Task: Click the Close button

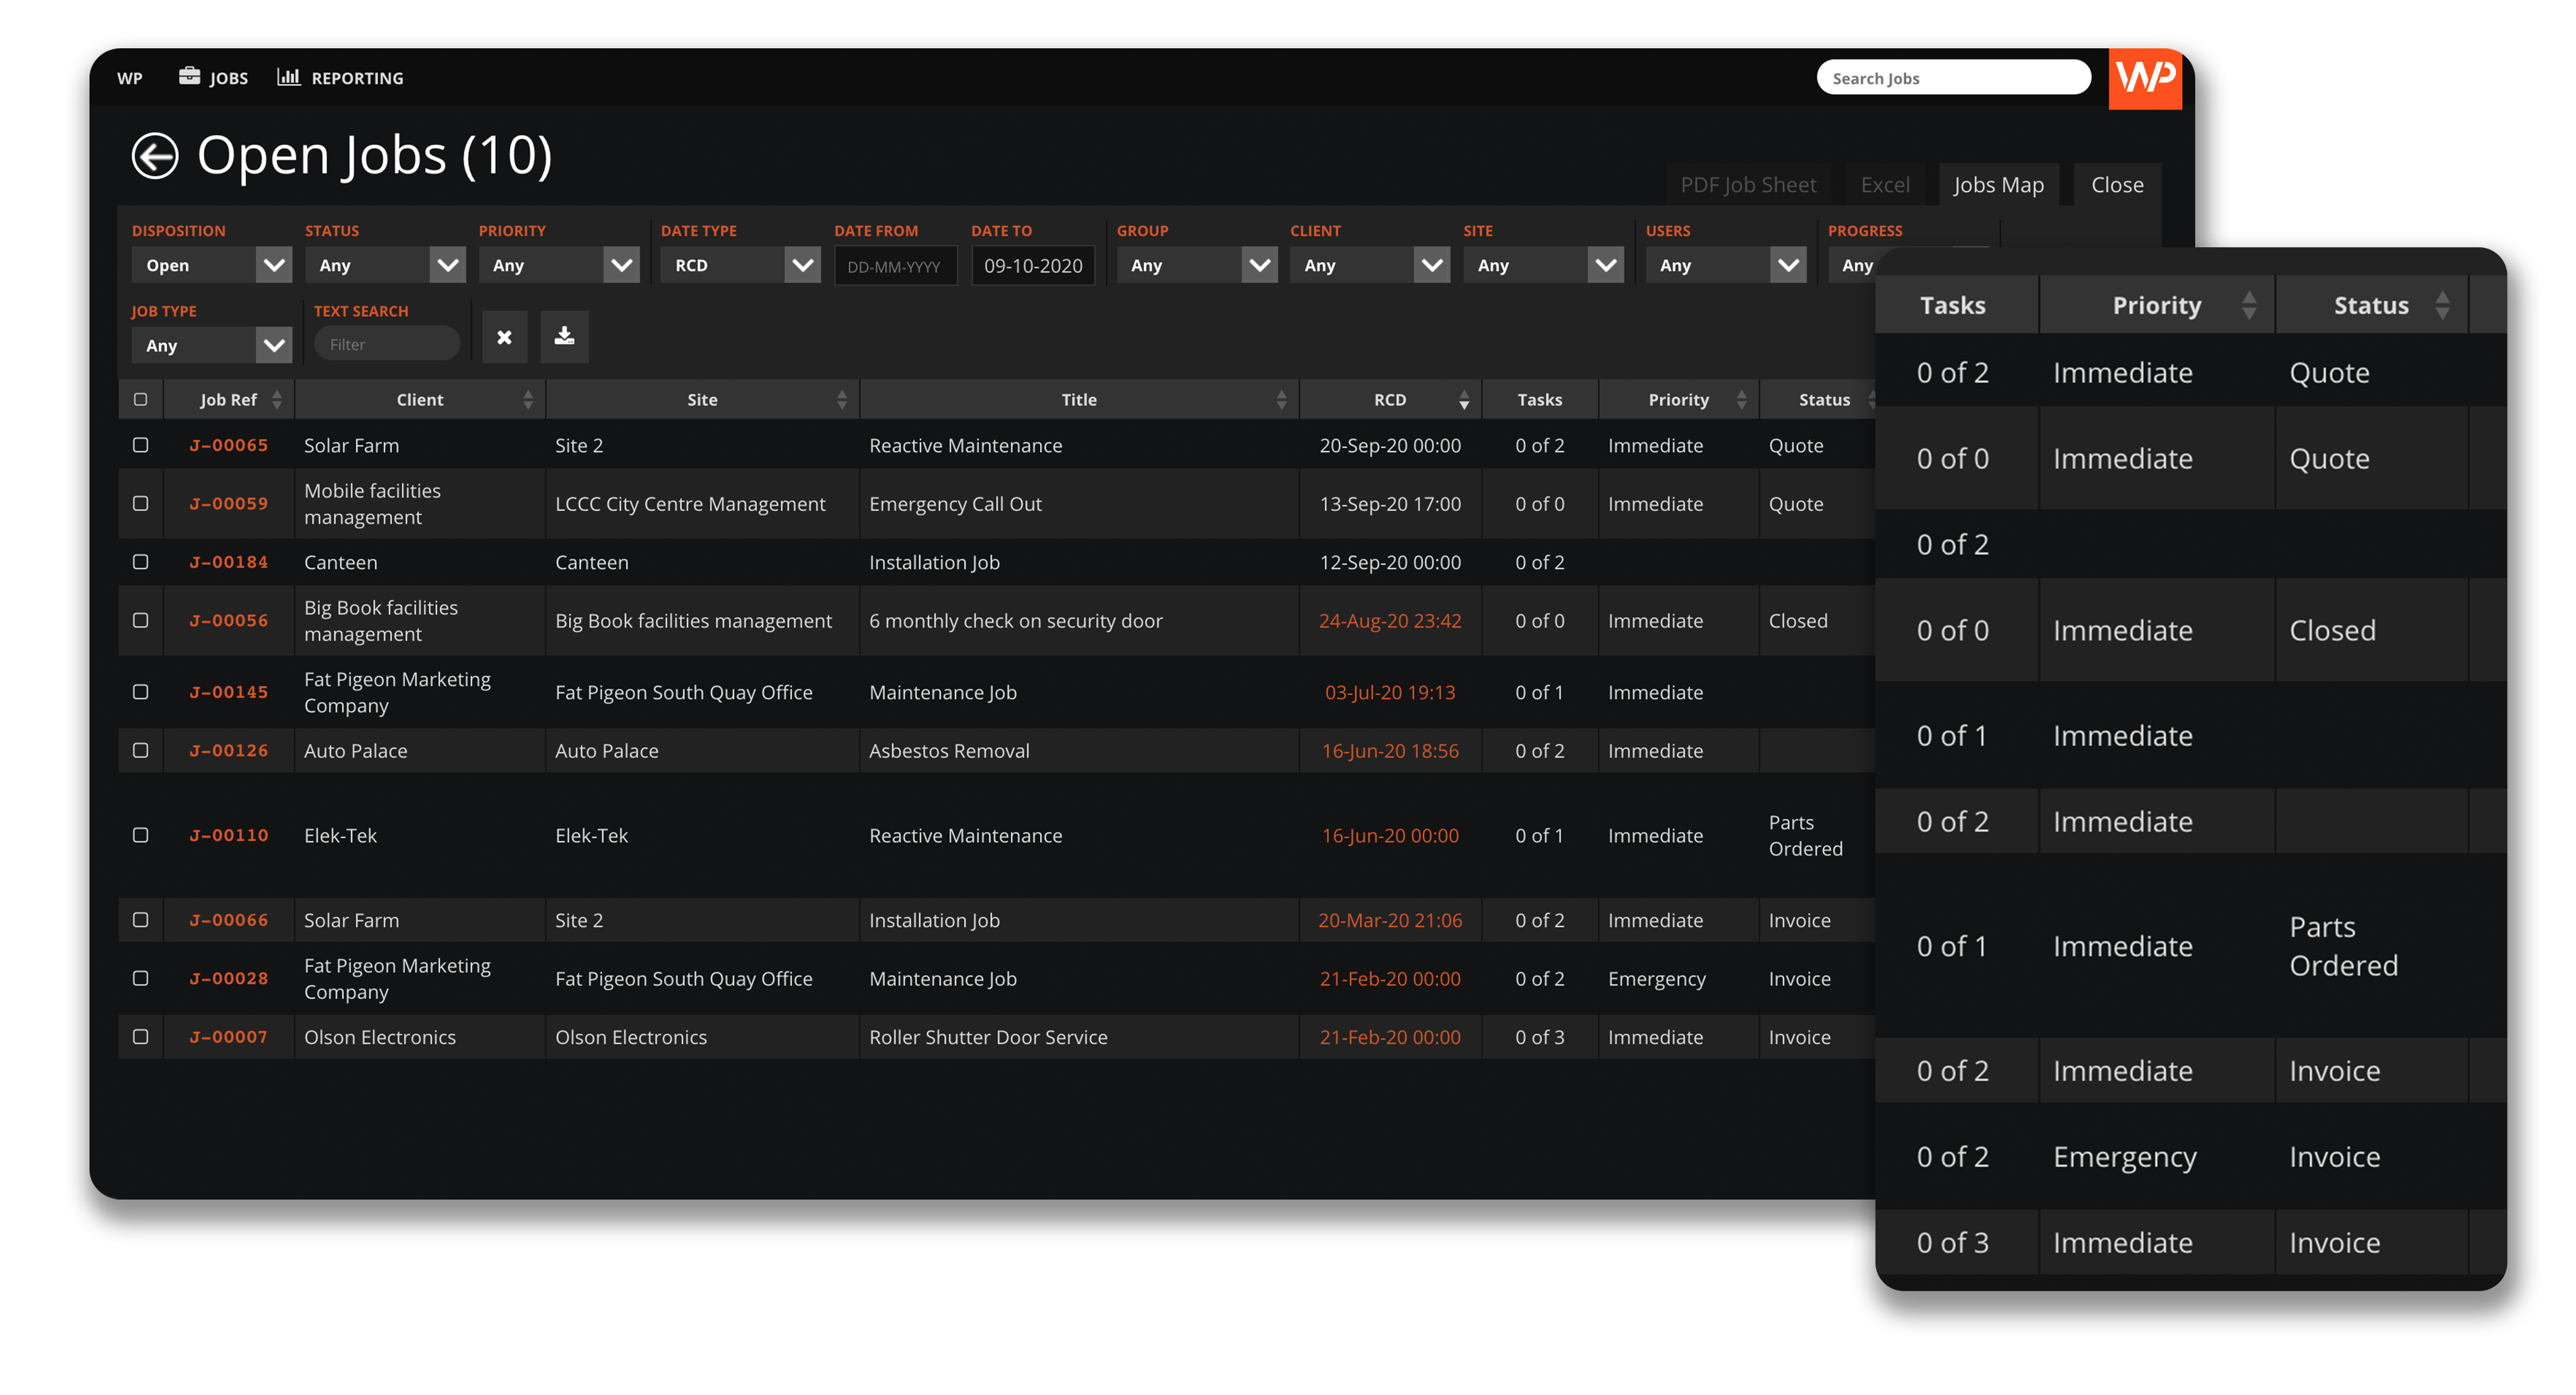Action: (2116, 185)
